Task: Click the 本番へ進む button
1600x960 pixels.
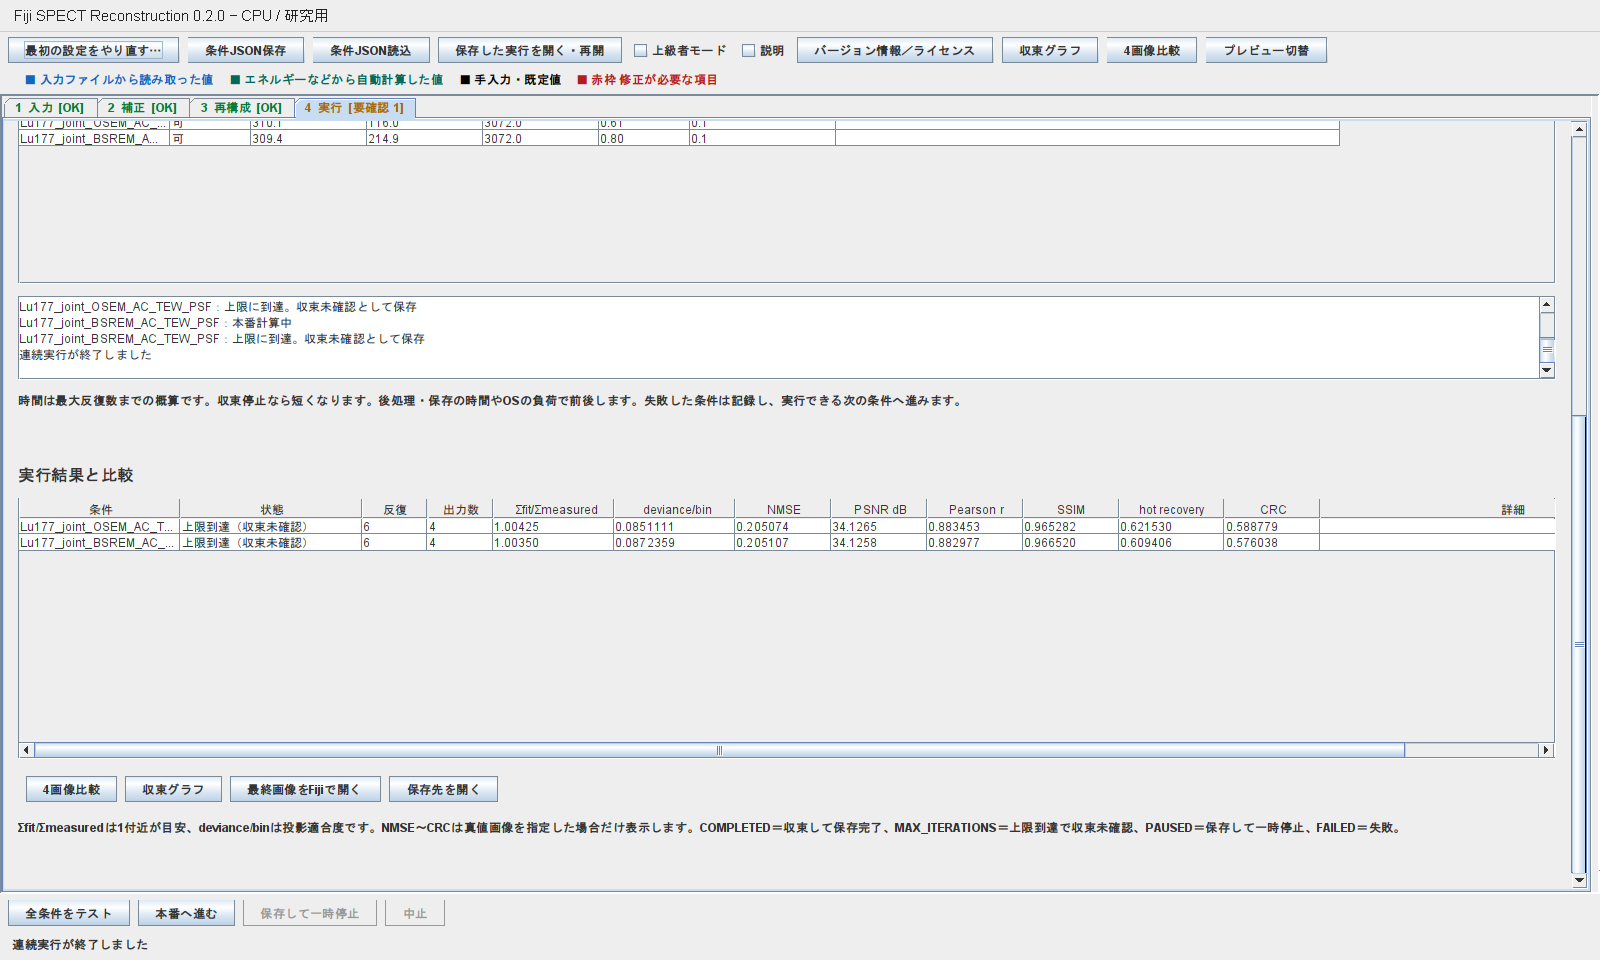Action: coord(186,913)
